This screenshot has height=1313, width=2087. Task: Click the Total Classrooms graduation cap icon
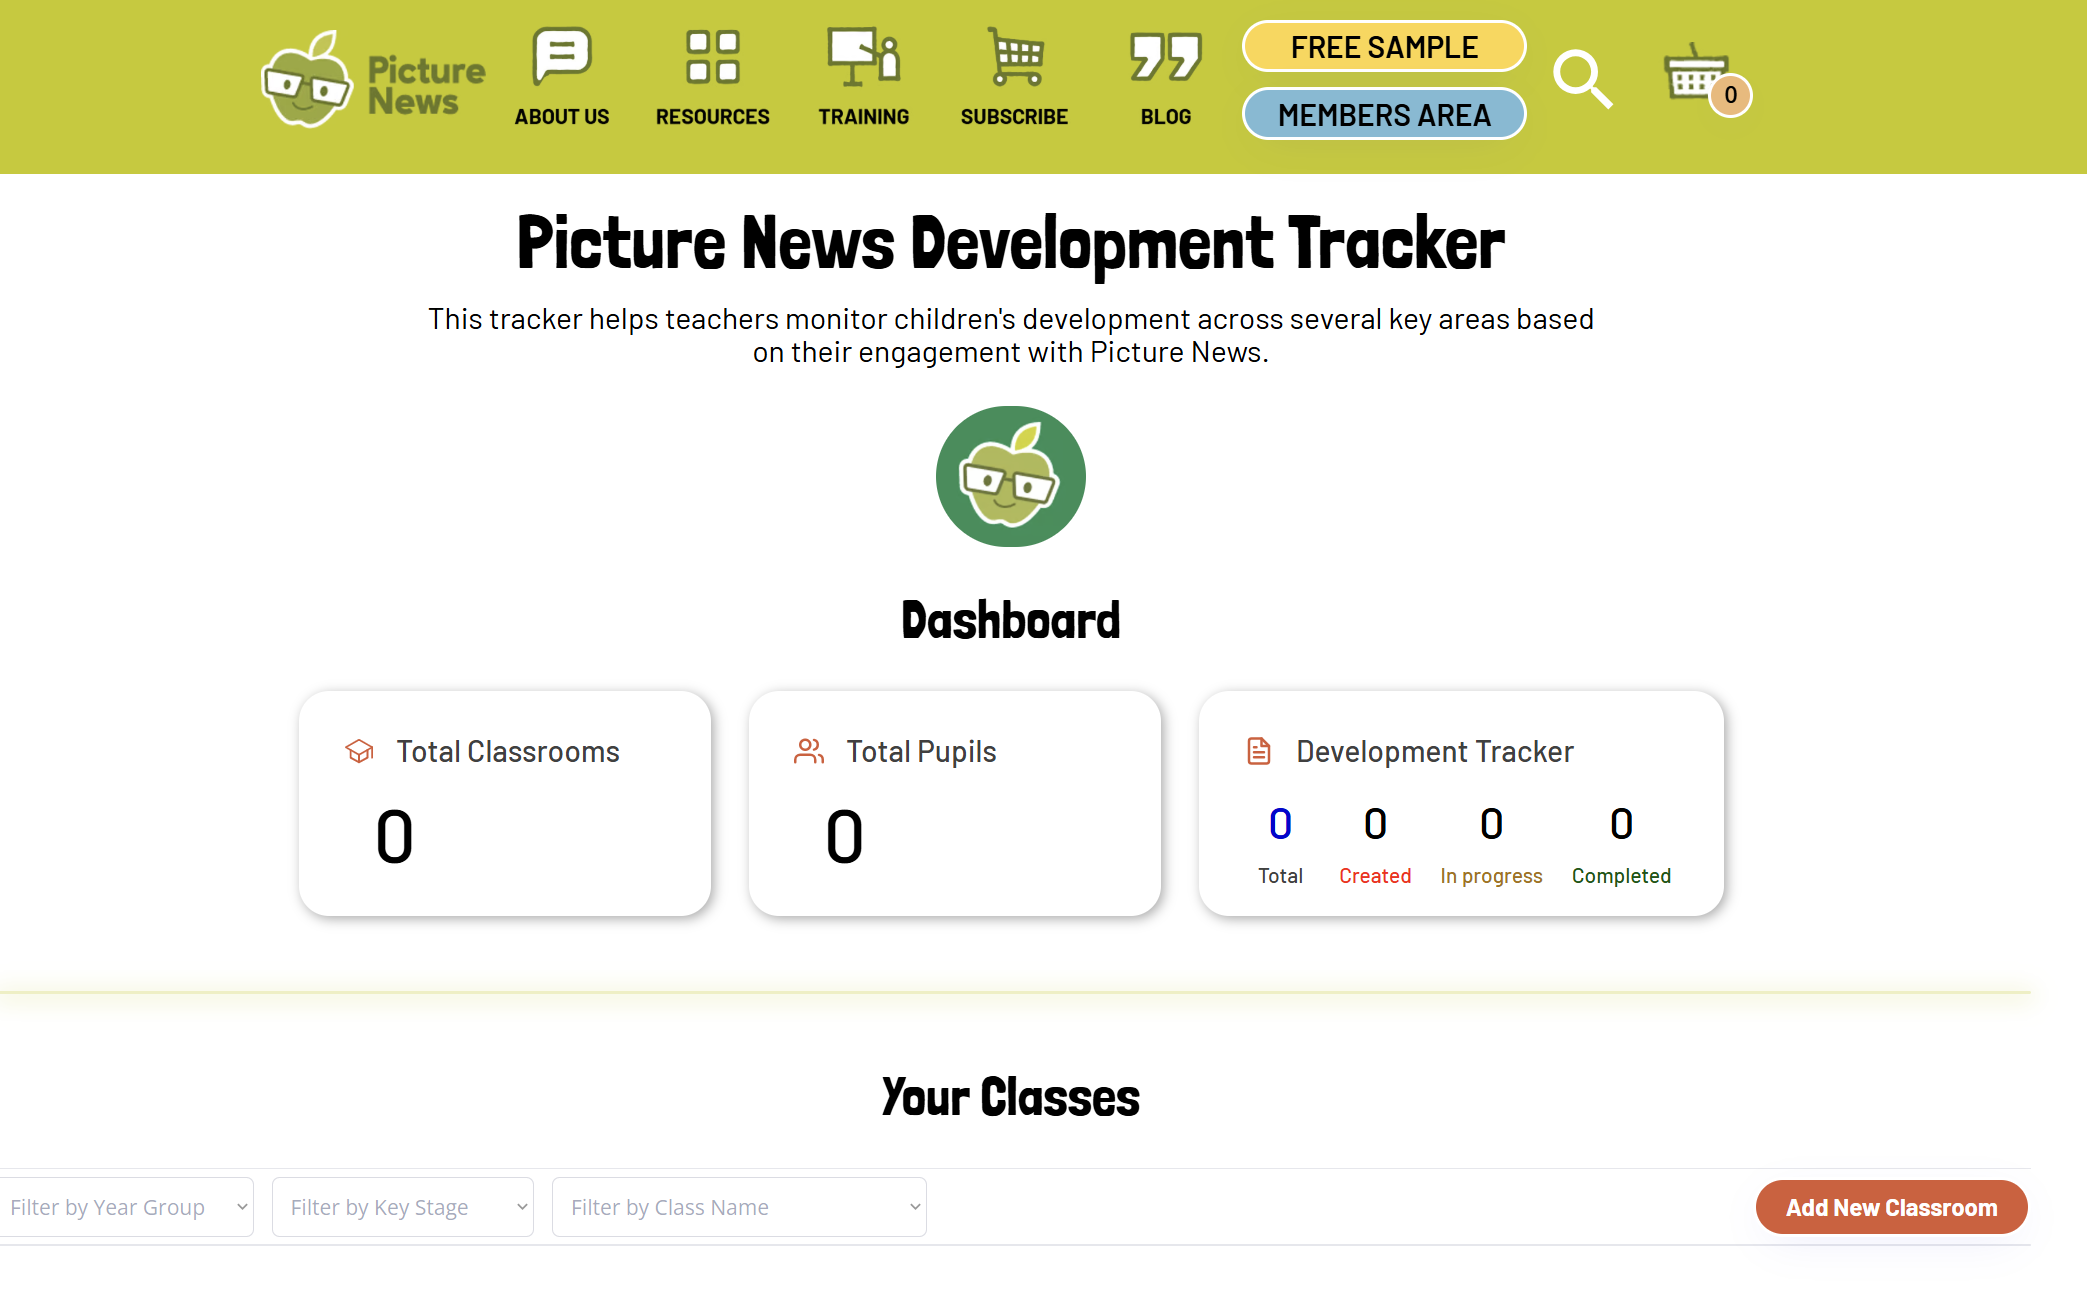pos(360,751)
